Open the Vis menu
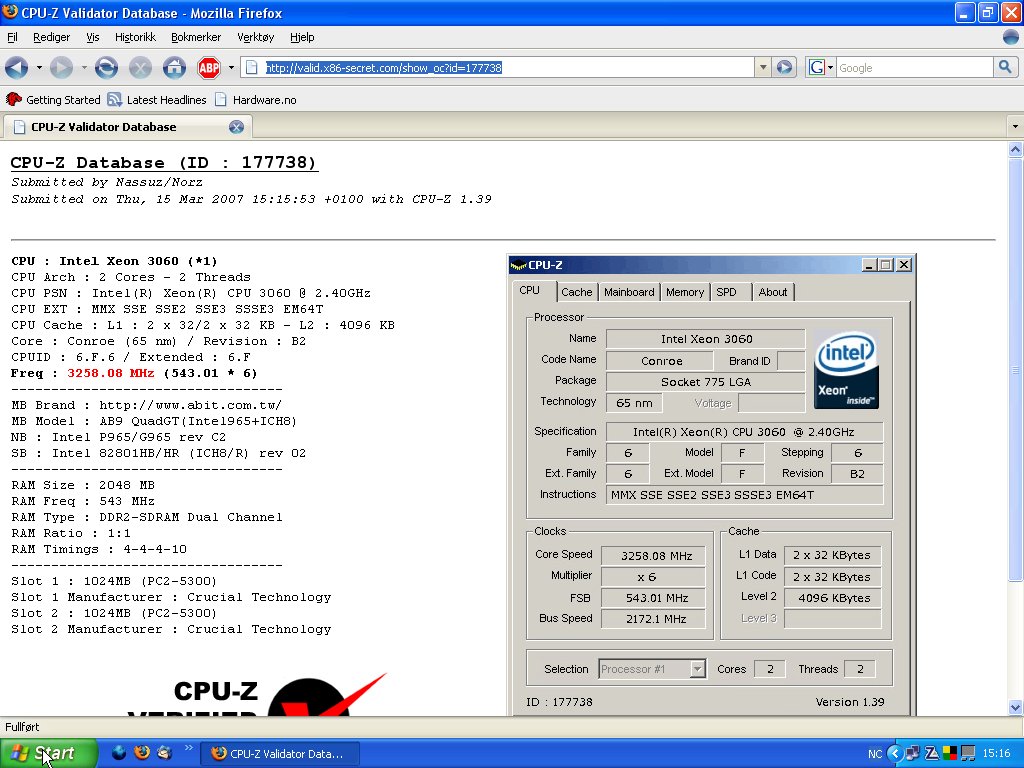This screenshot has height=768, width=1024. 93,37
